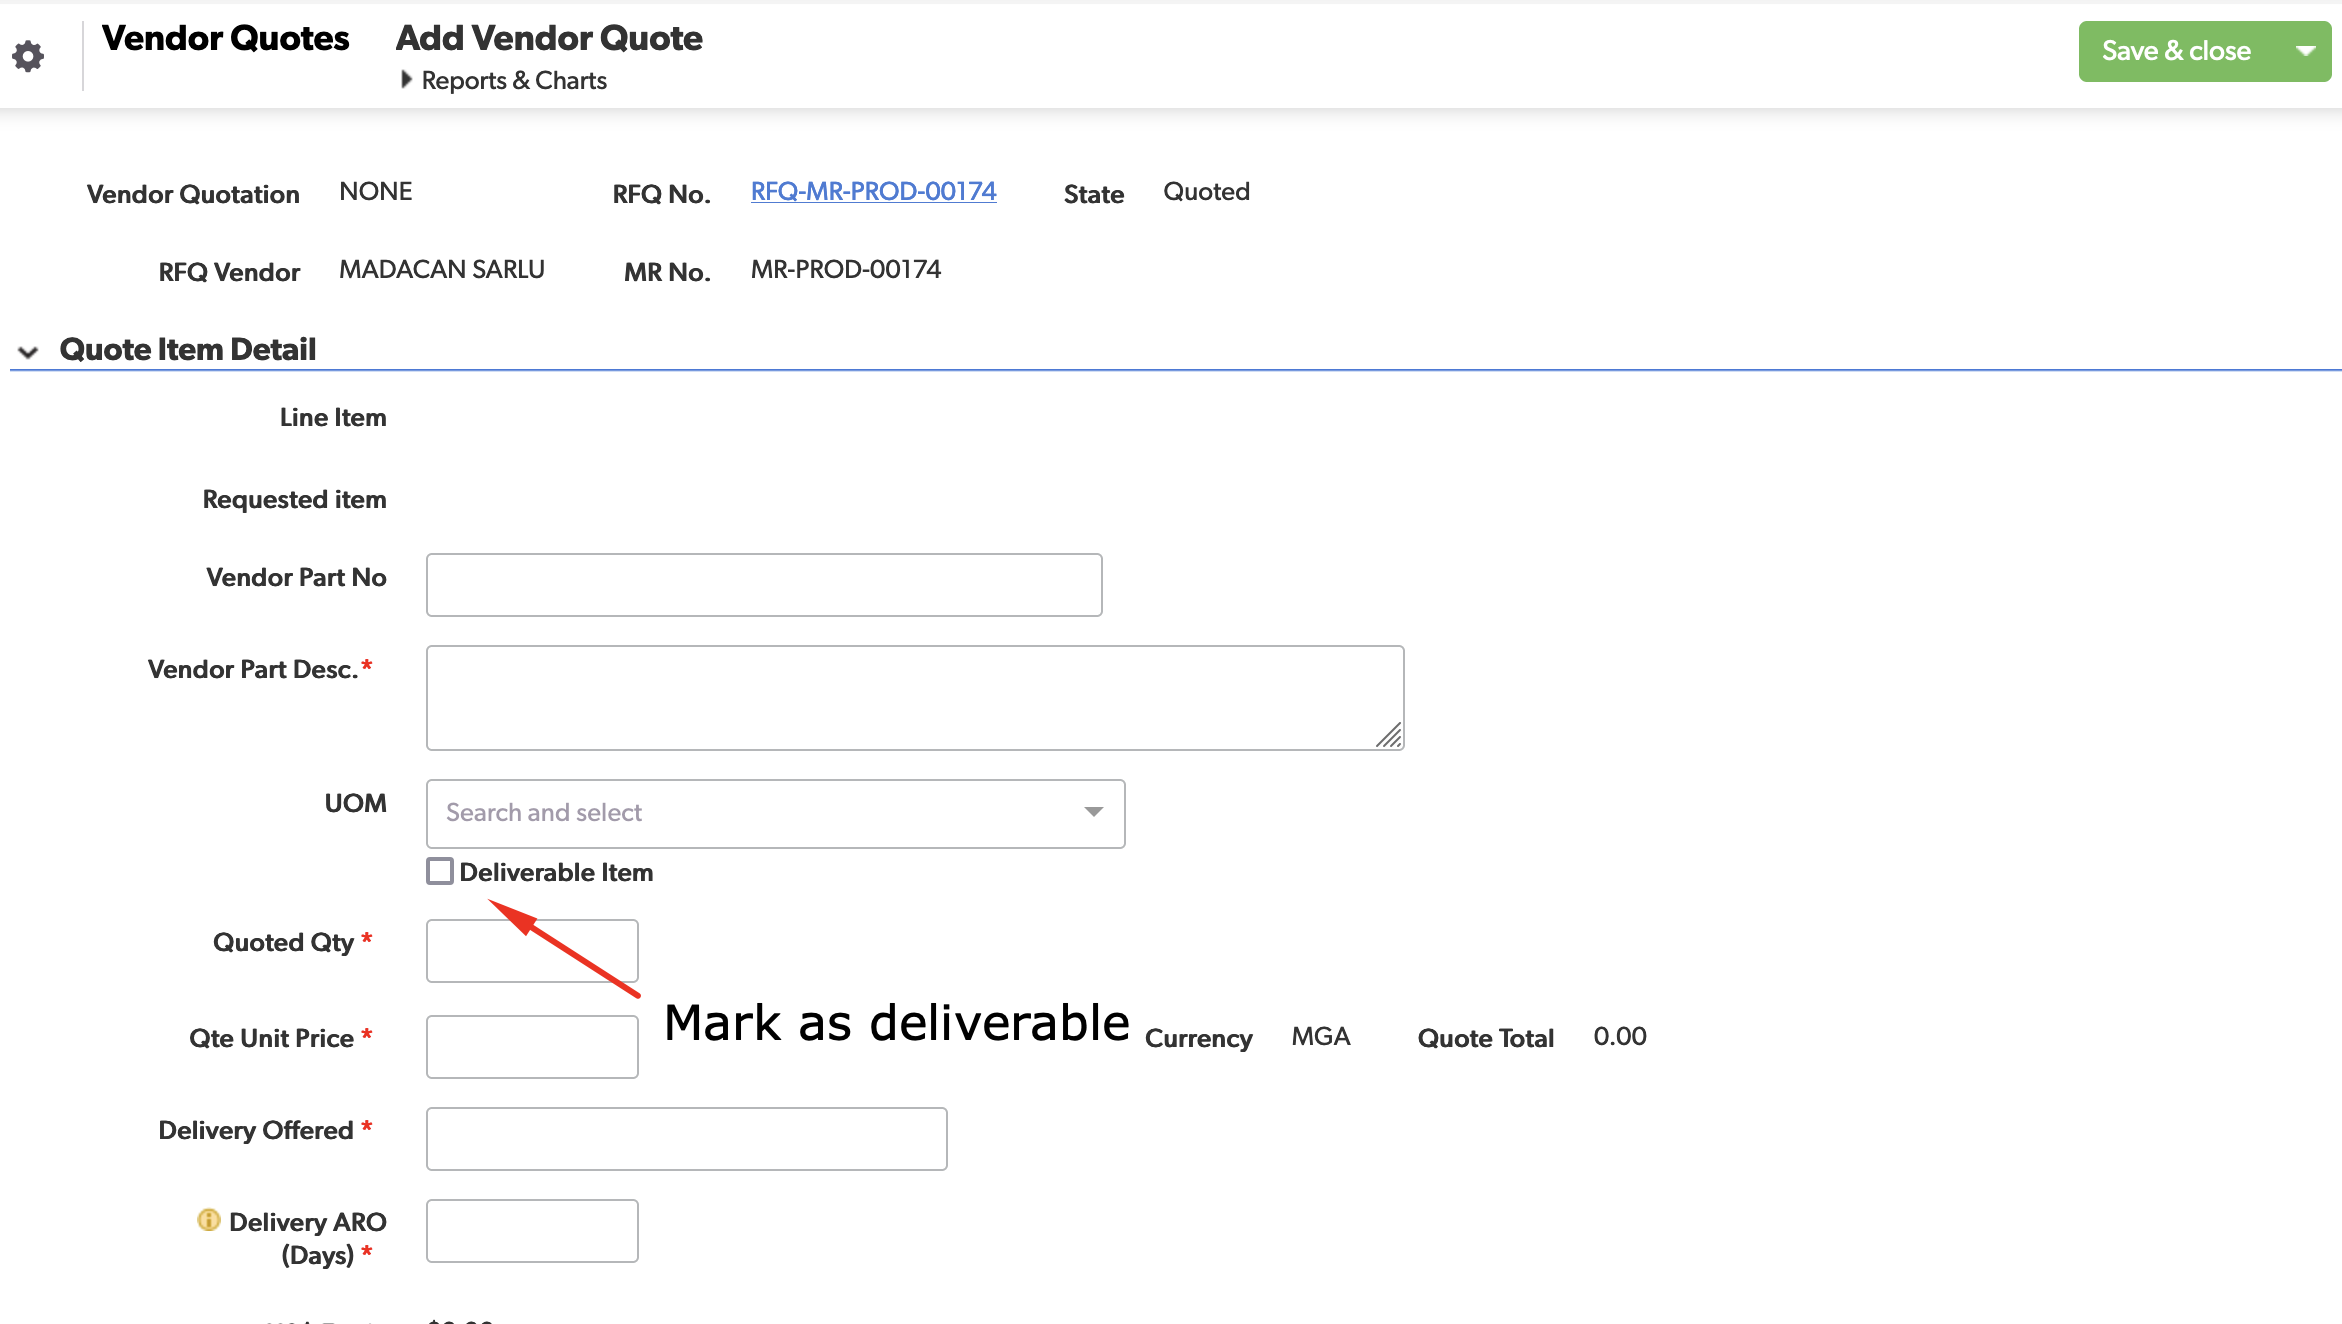Click the Reports & Charts disclosure triangle
This screenshot has height=1324, width=2342.
tap(406, 79)
